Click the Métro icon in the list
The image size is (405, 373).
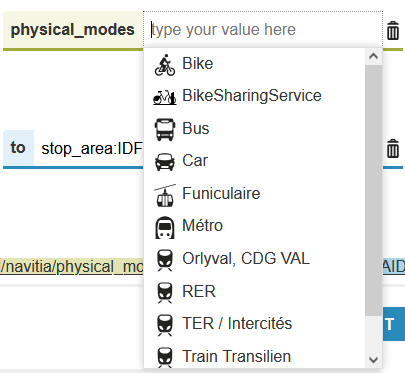point(165,228)
